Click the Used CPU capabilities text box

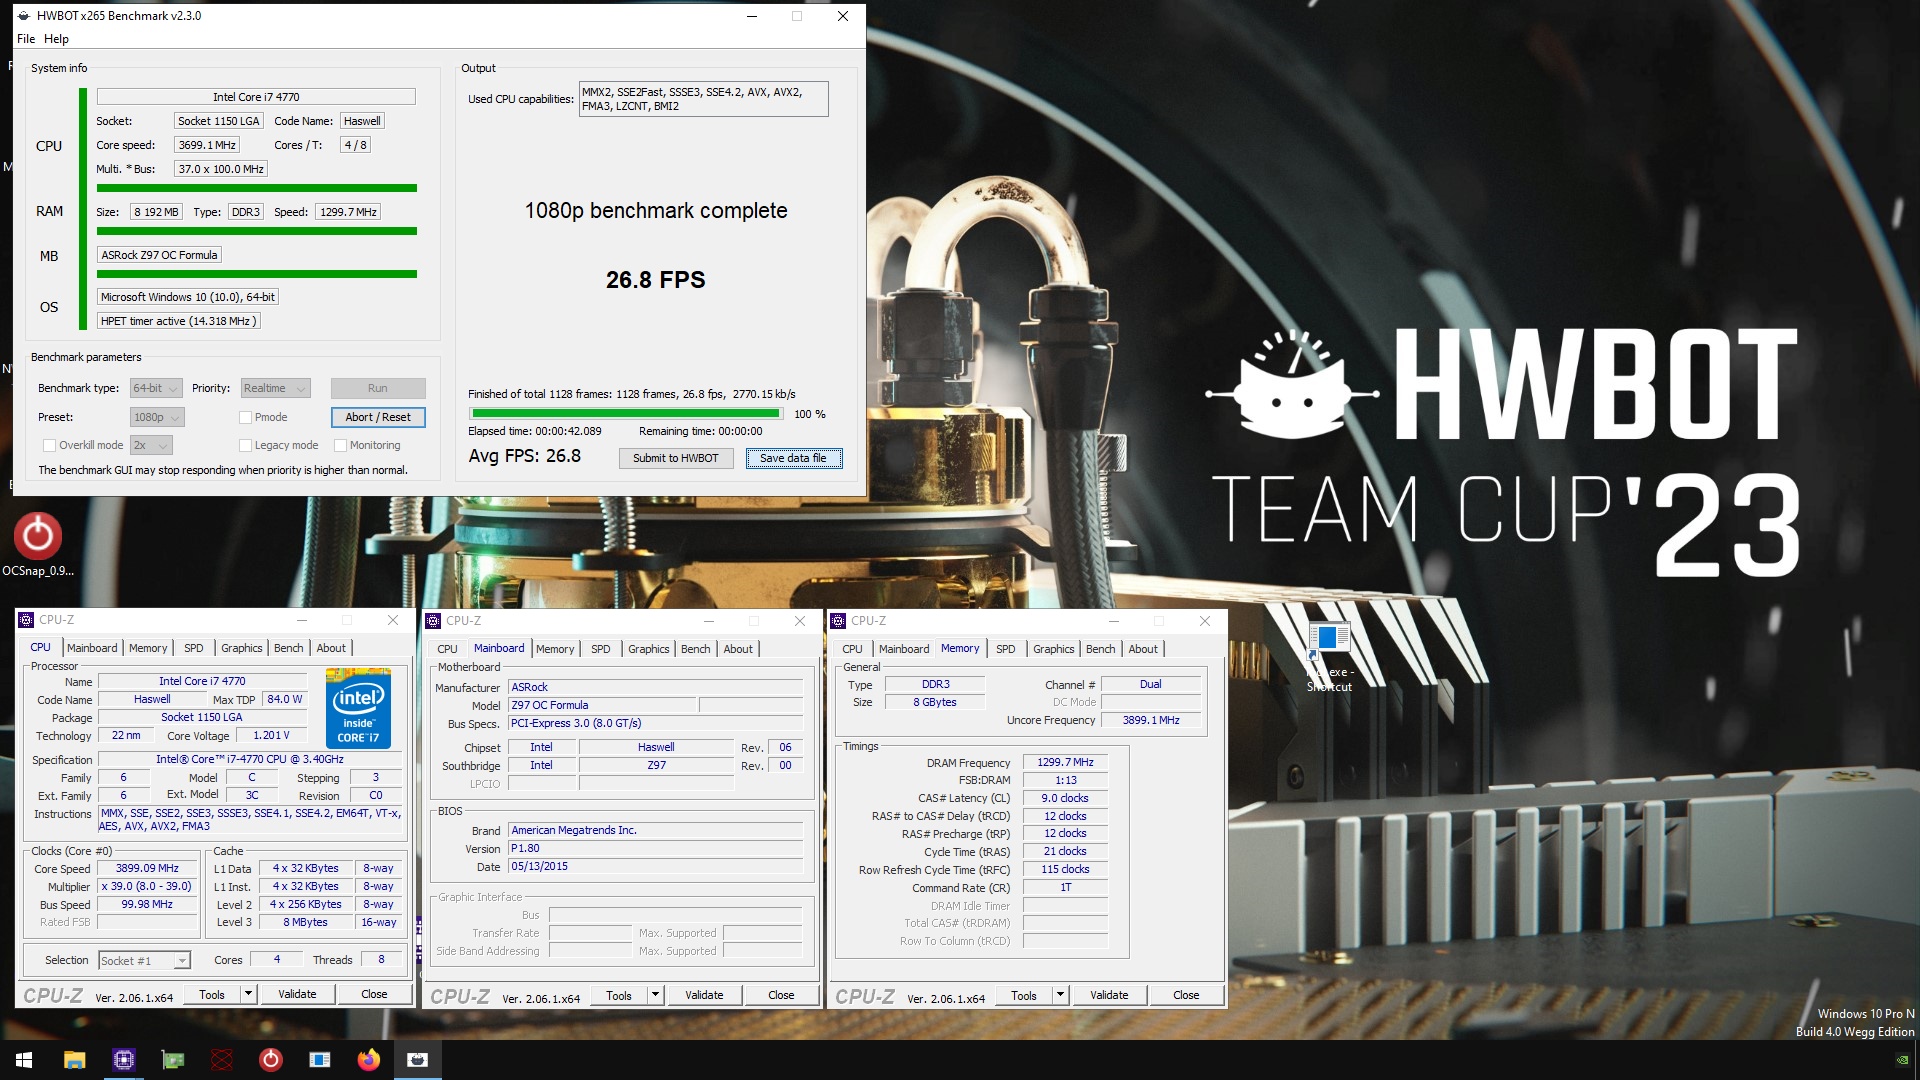coord(703,99)
